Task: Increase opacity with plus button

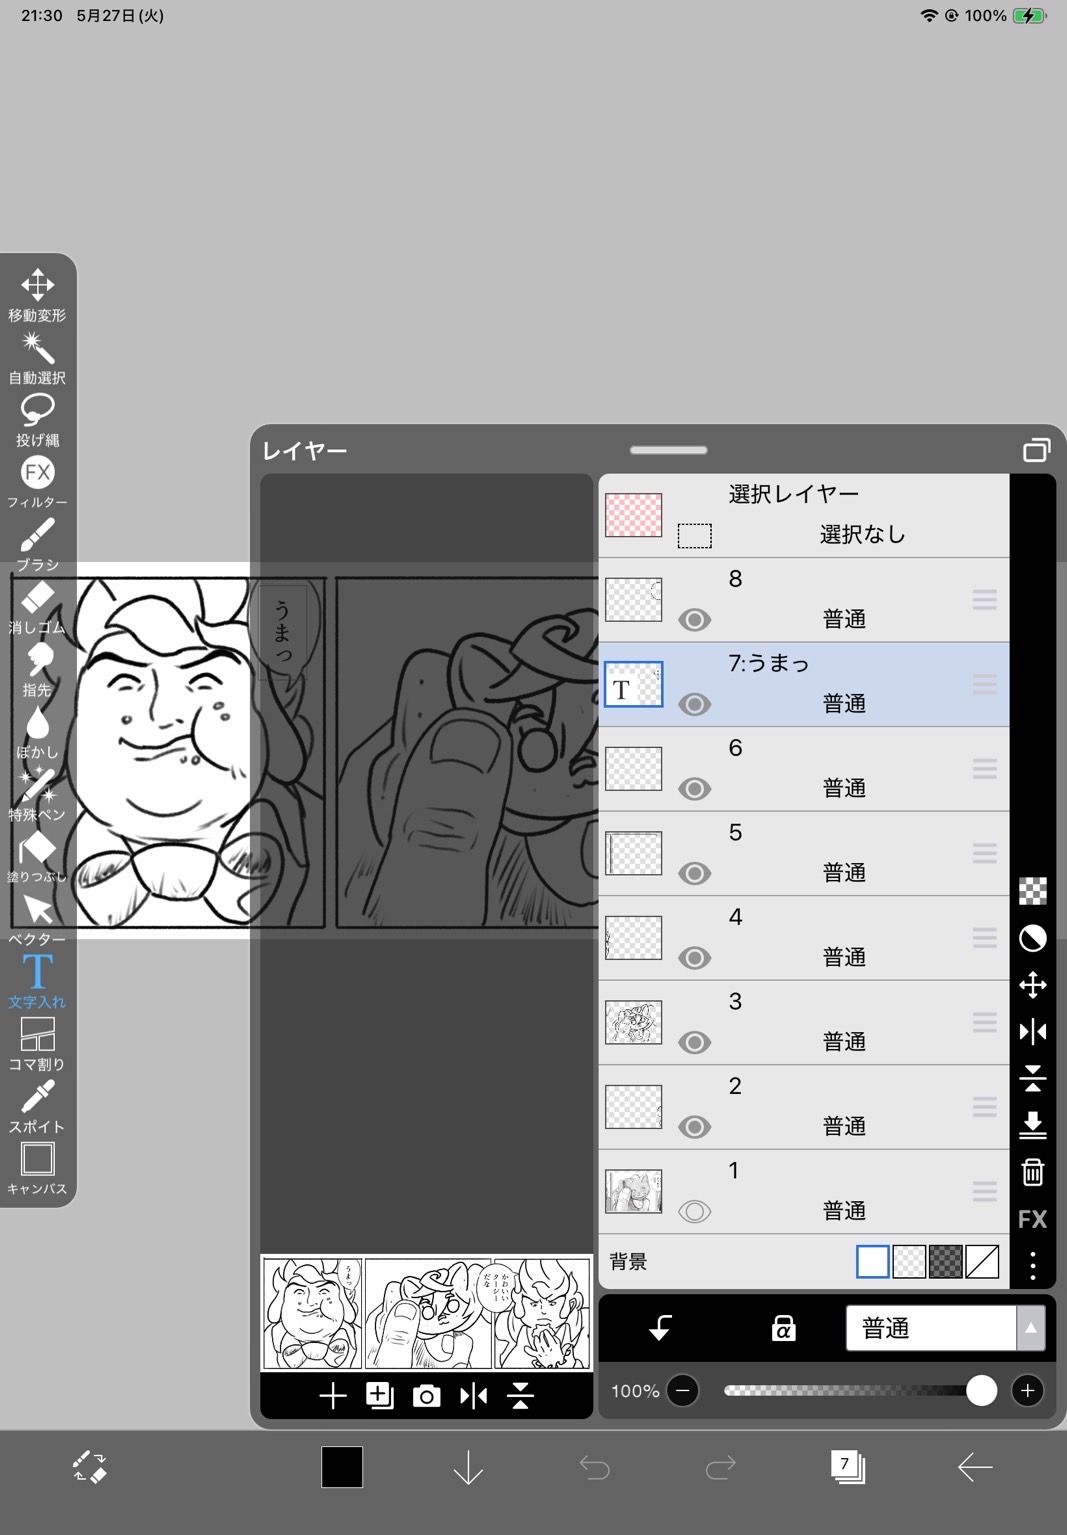Action: pos(1027,1391)
